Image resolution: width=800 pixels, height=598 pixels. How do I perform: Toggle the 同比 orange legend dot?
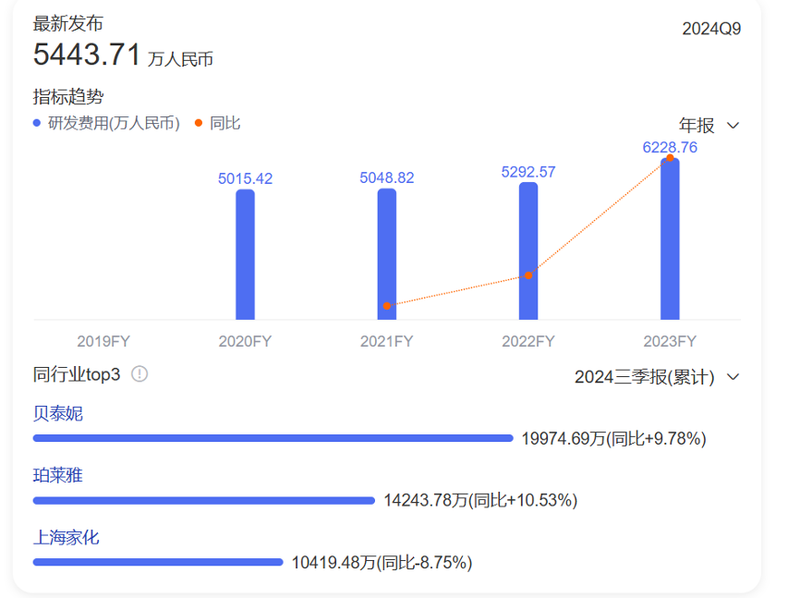coord(198,123)
